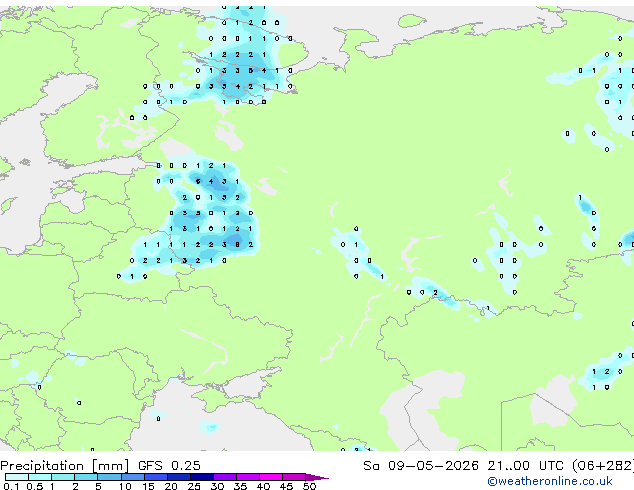Click the '40' legend scale label
Image resolution: width=634 pixels, height=490 pixels.
(x=263, y=486)
